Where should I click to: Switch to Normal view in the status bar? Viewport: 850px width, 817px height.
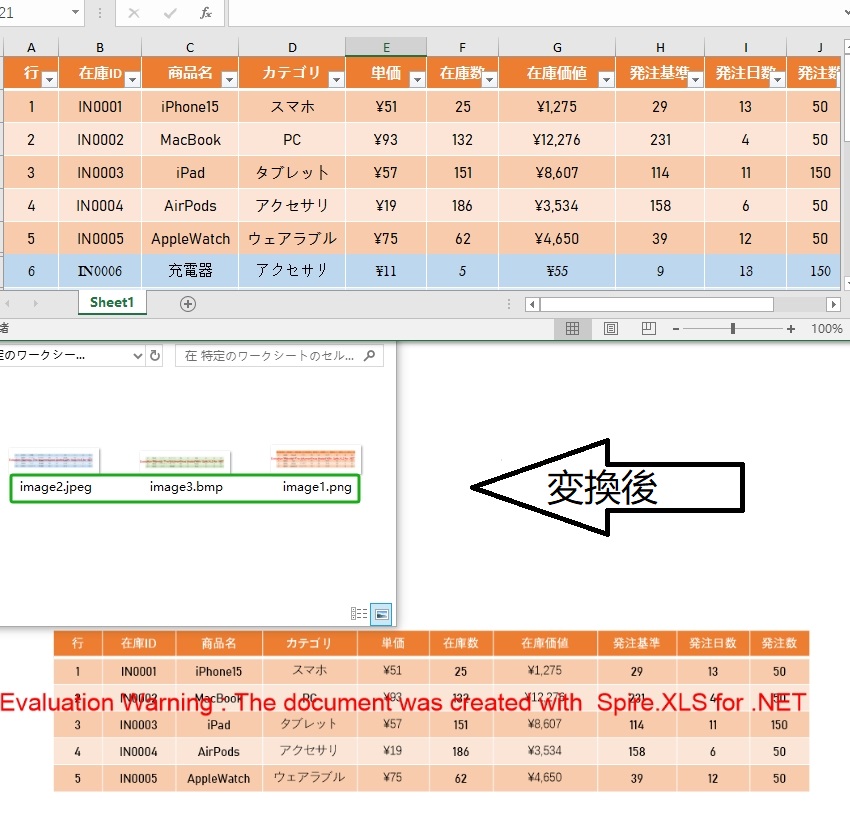click(572, 329)
